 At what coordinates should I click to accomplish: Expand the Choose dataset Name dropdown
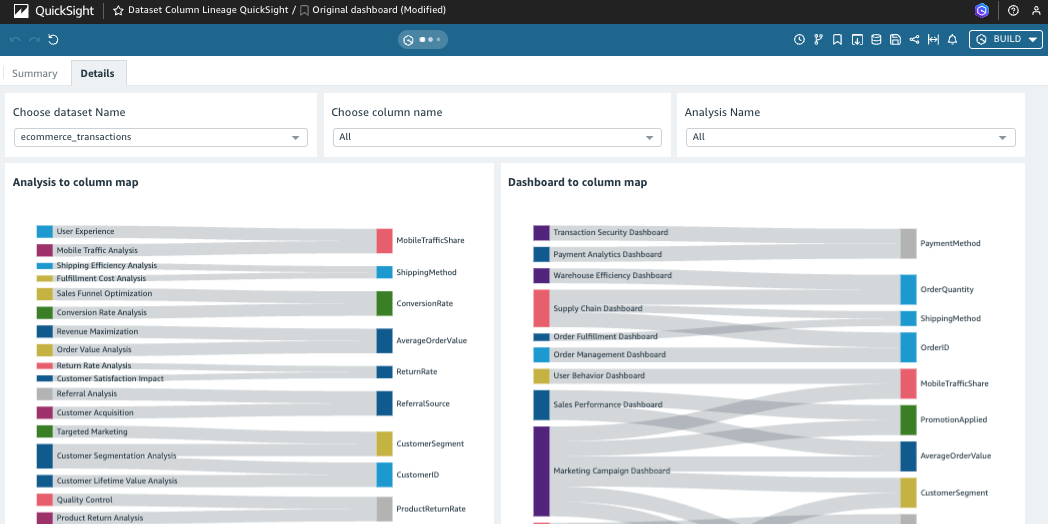point(160,137)
